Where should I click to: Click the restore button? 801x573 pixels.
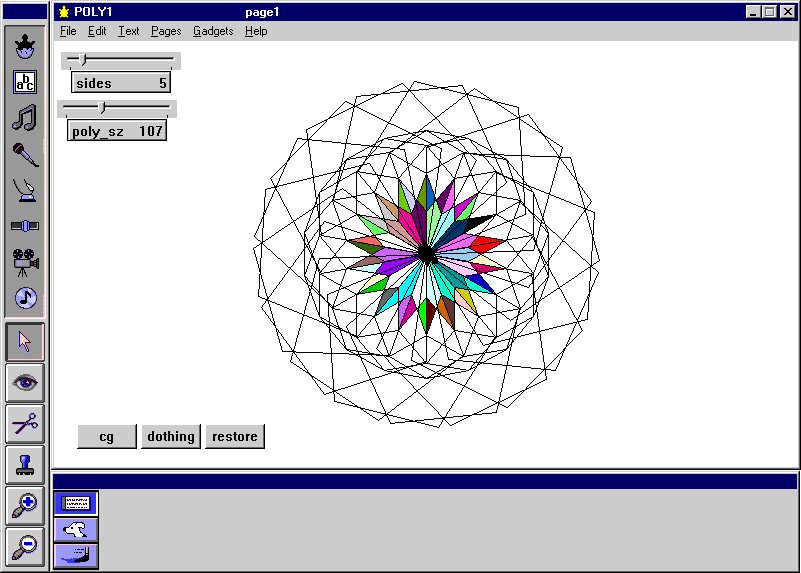(x=234, y=437)
